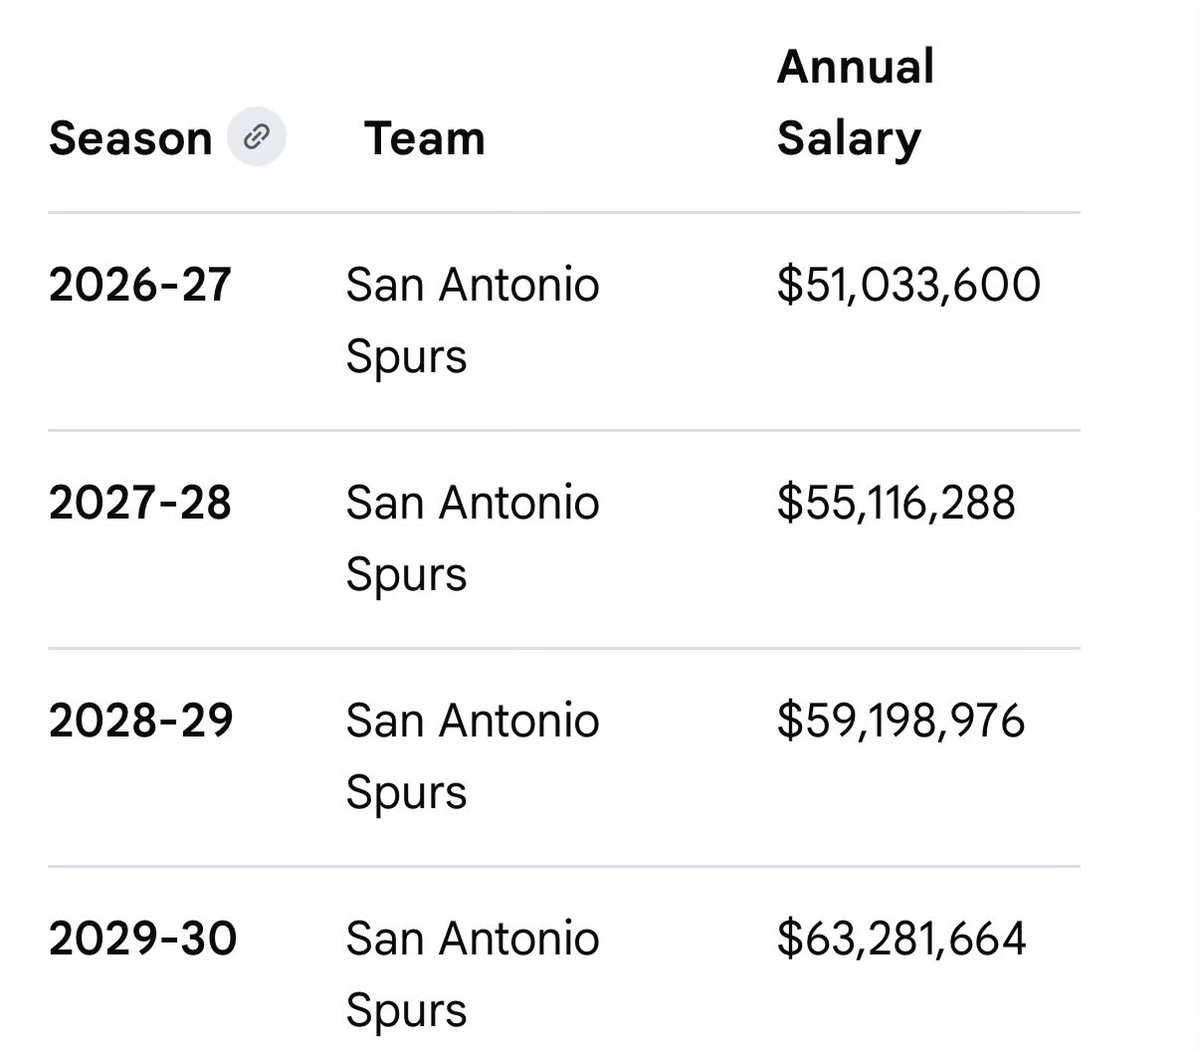Click the $59,198,976 salary value
1200x1051 pixels.
tap(901, 721)
